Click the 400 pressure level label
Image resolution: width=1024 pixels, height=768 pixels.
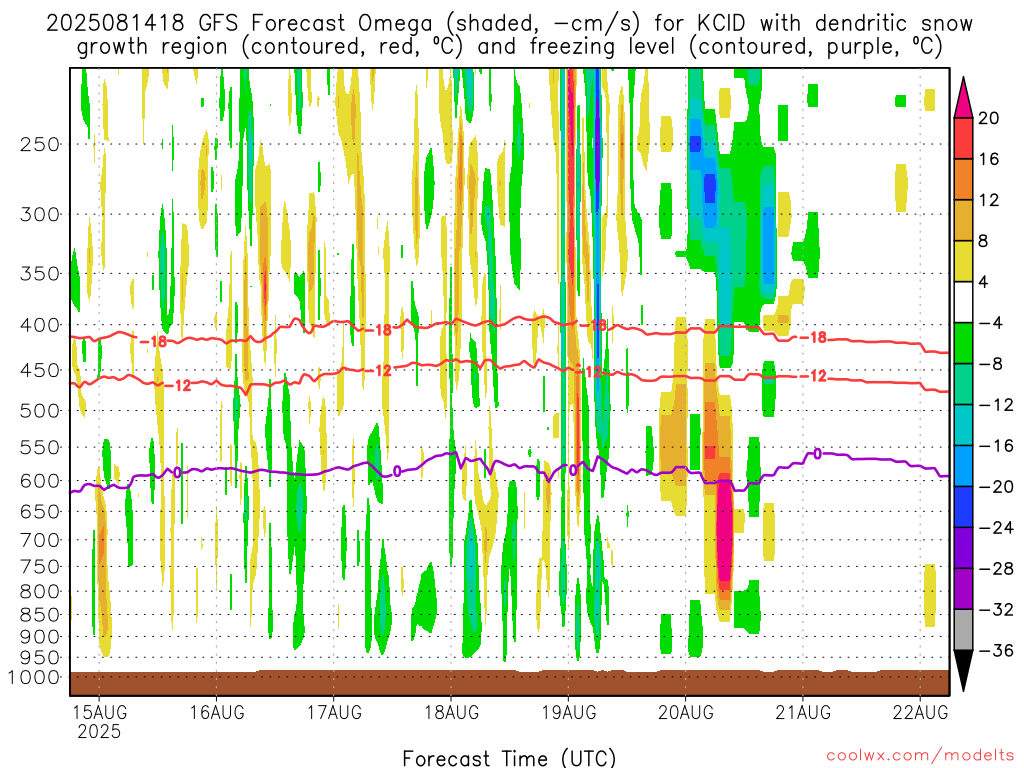40,325
